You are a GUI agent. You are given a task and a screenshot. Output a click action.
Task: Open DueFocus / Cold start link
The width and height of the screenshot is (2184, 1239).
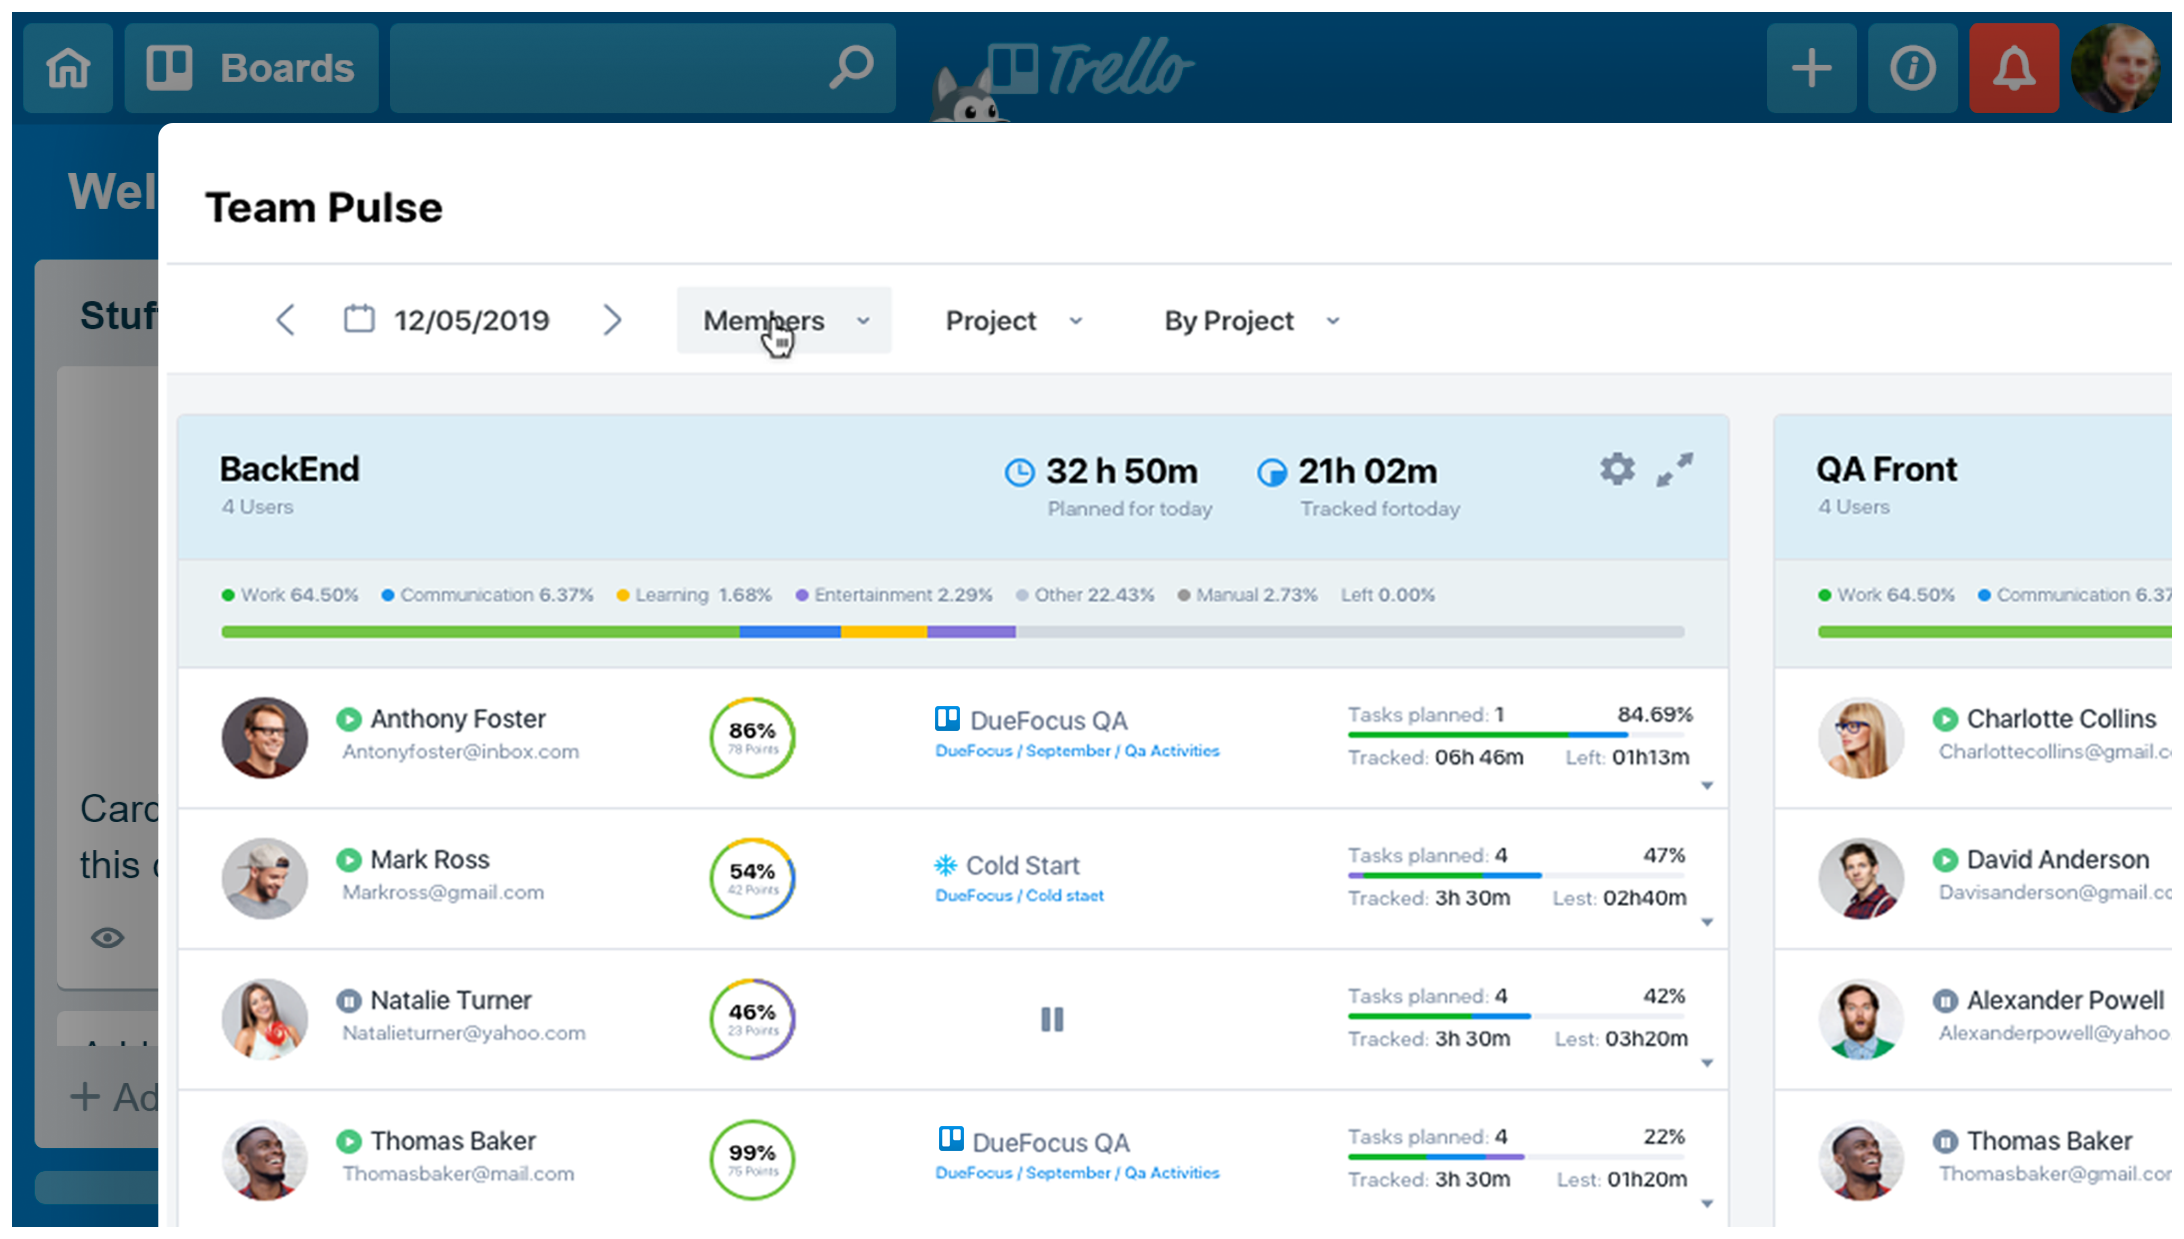(x=1019, y=896)
